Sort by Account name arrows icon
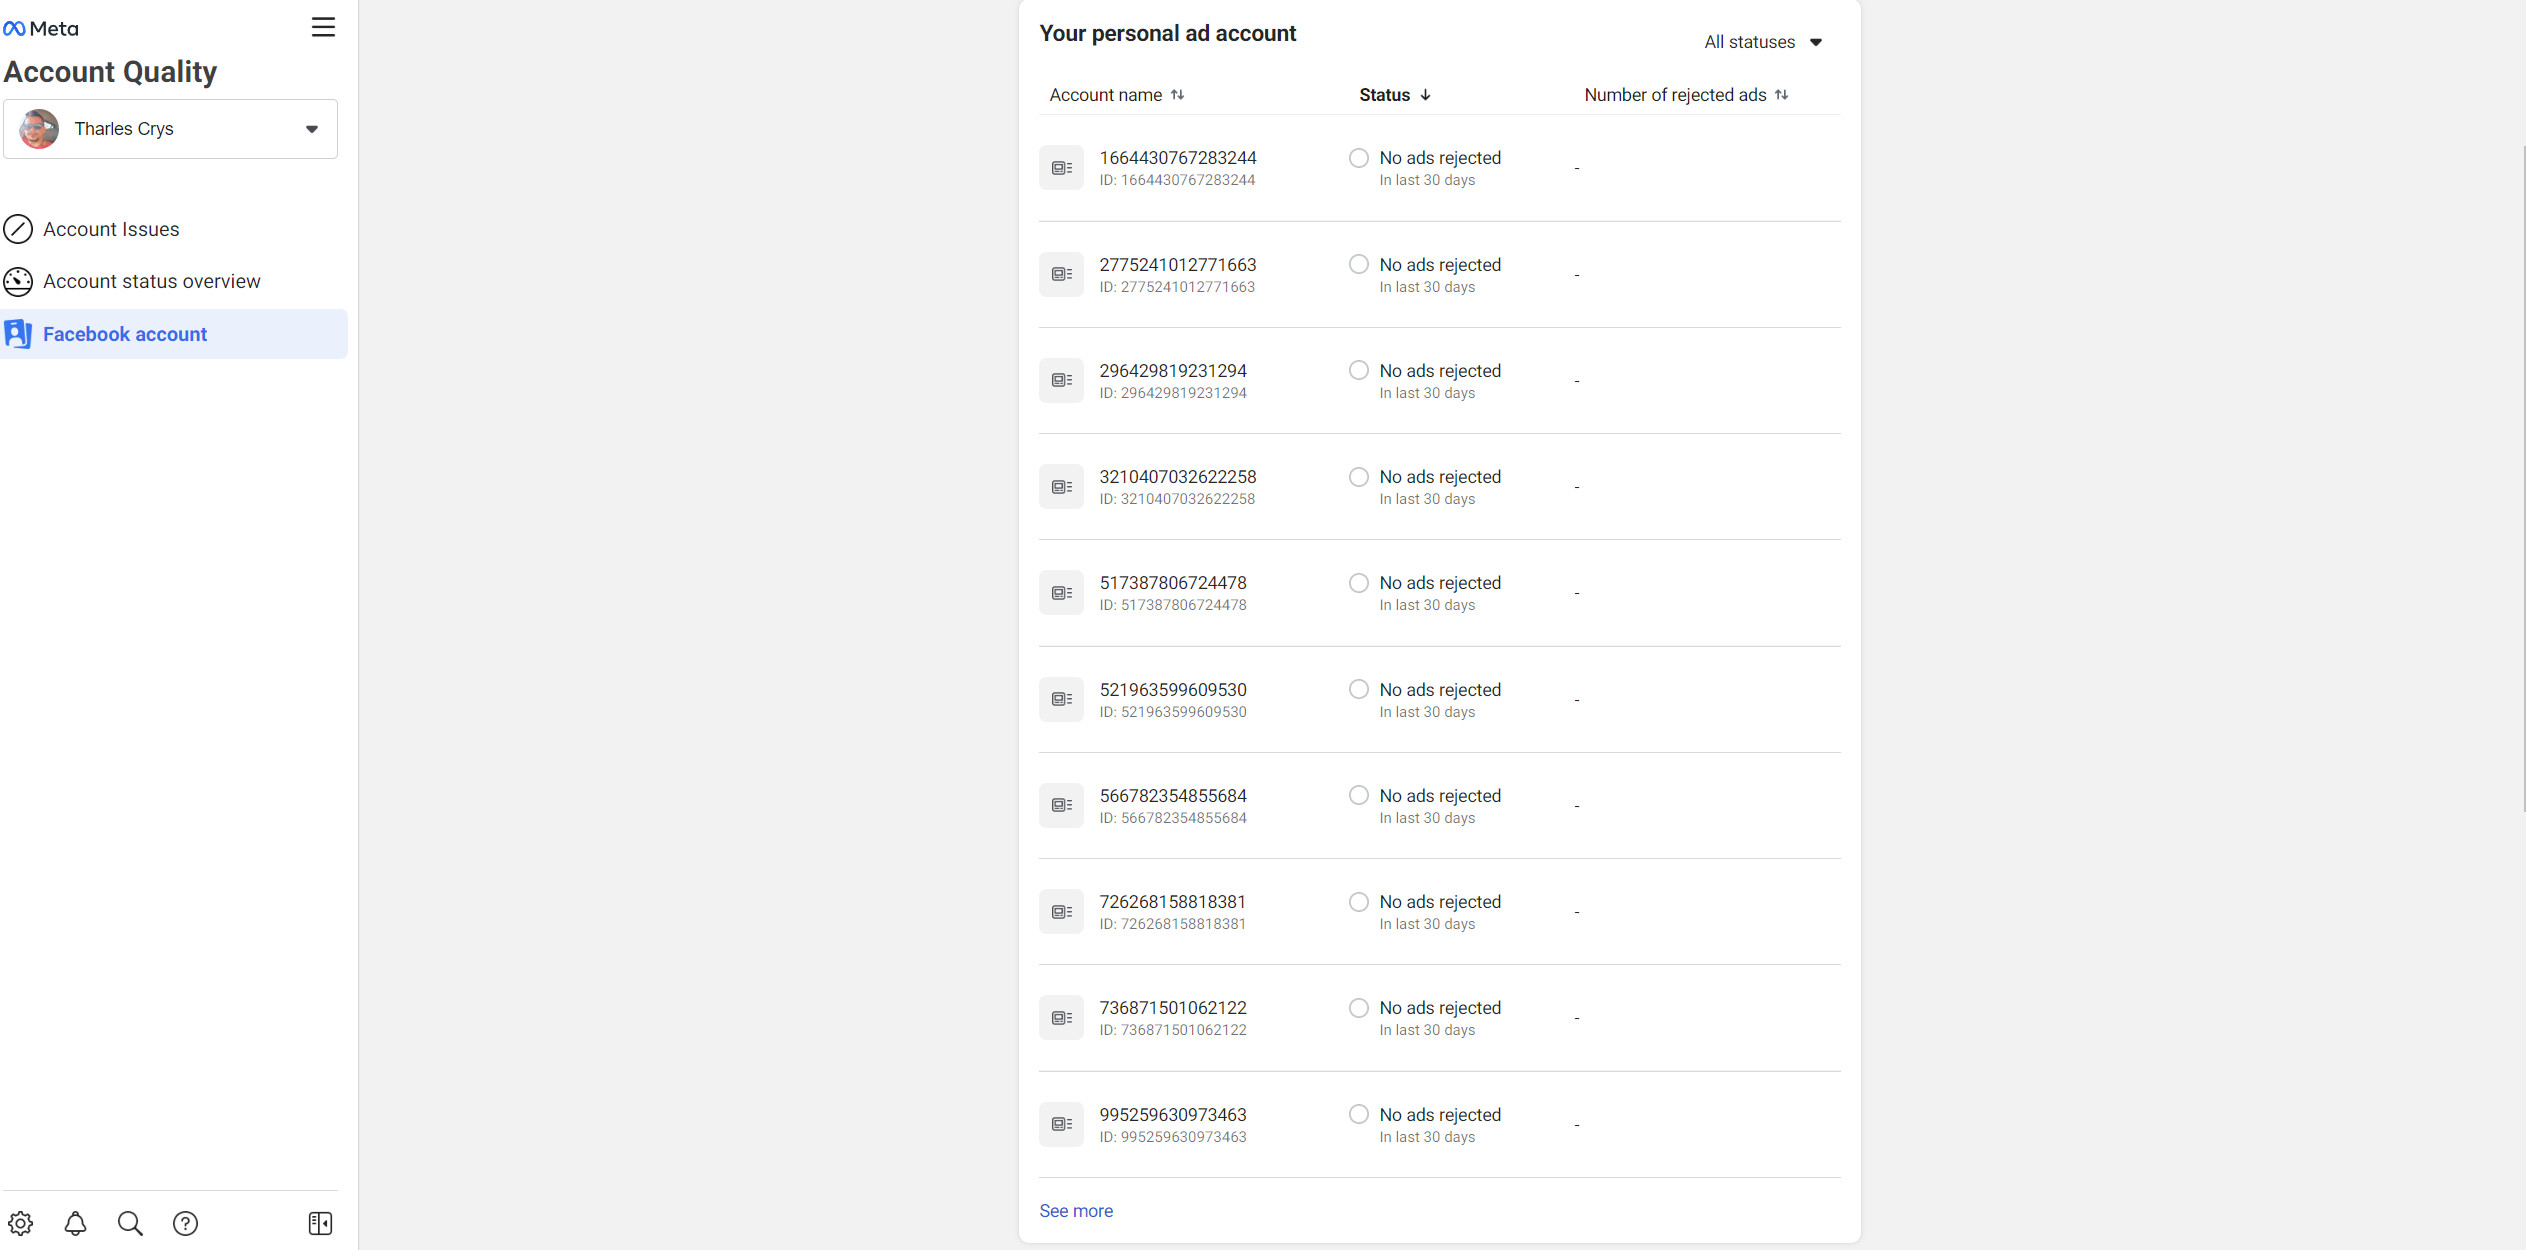 [x=1178, y=95]
